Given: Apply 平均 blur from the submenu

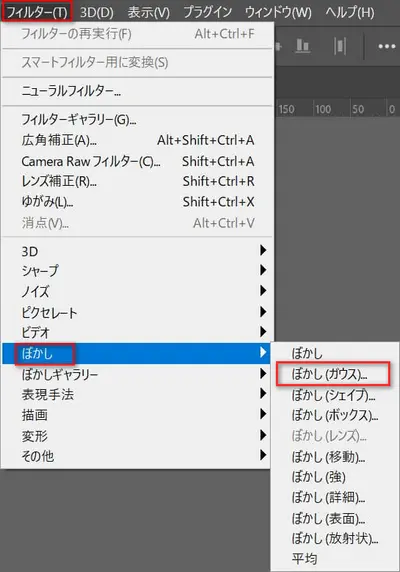Looking at the screenshot, I should 335,559.
